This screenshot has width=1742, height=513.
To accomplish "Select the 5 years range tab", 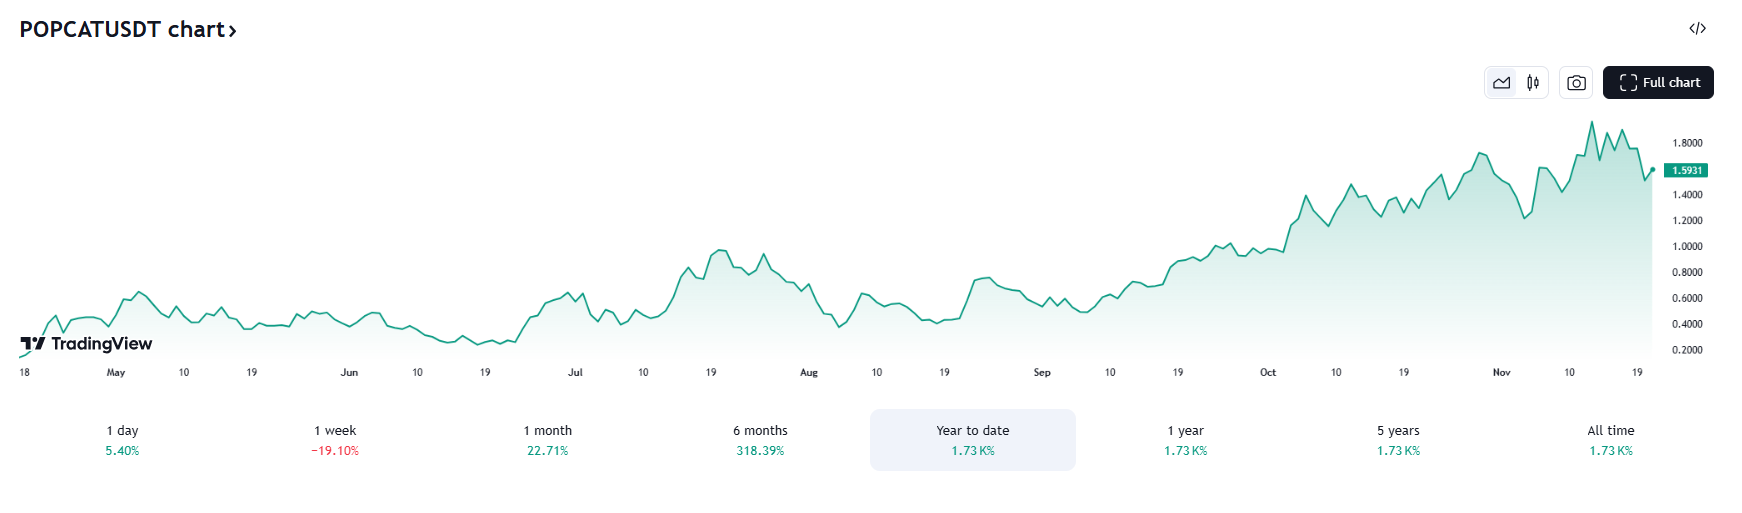I will (1398, 440).
